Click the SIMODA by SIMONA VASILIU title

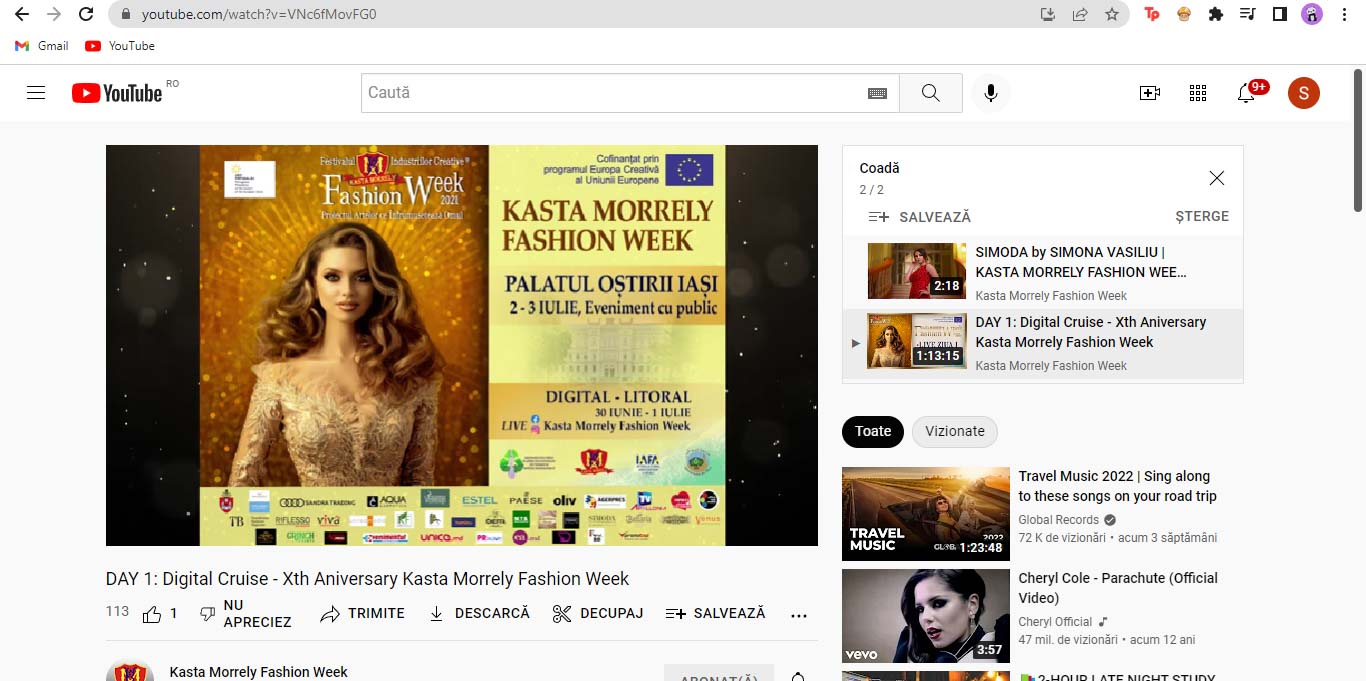pyautogui.click(x=1081, y=262)
